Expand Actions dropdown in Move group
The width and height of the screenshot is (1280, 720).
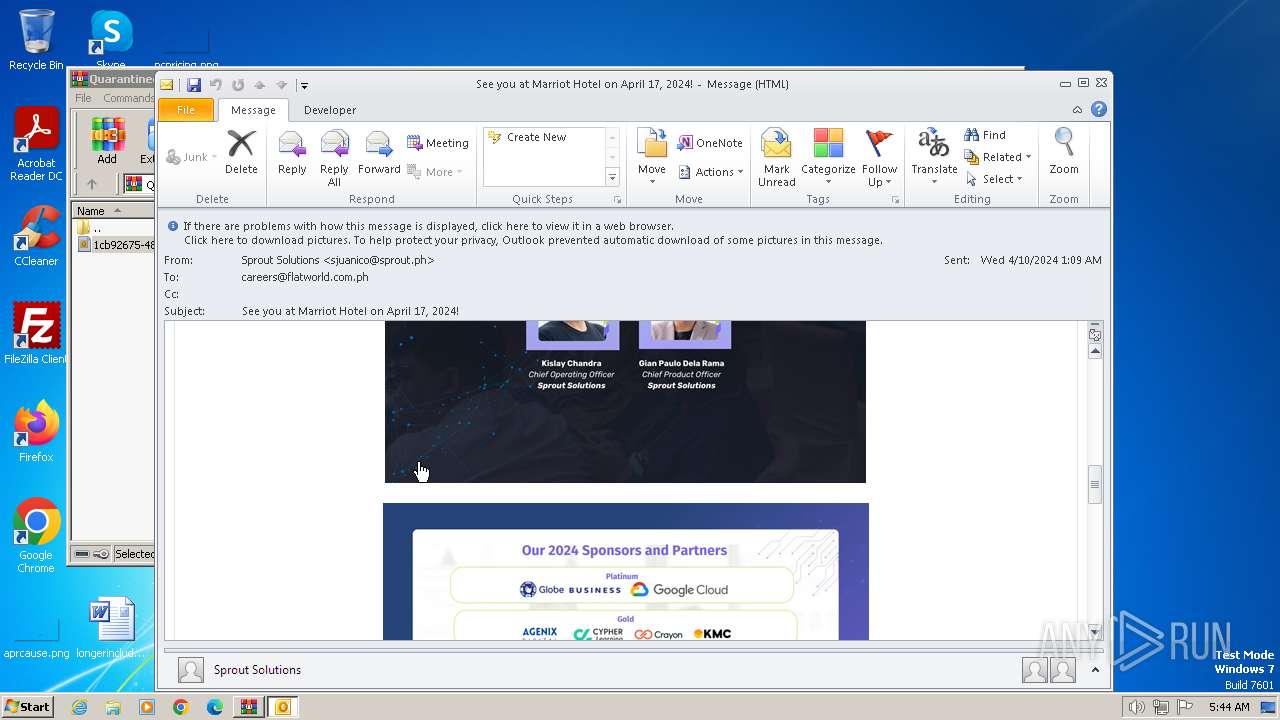(x=710, y=172)
